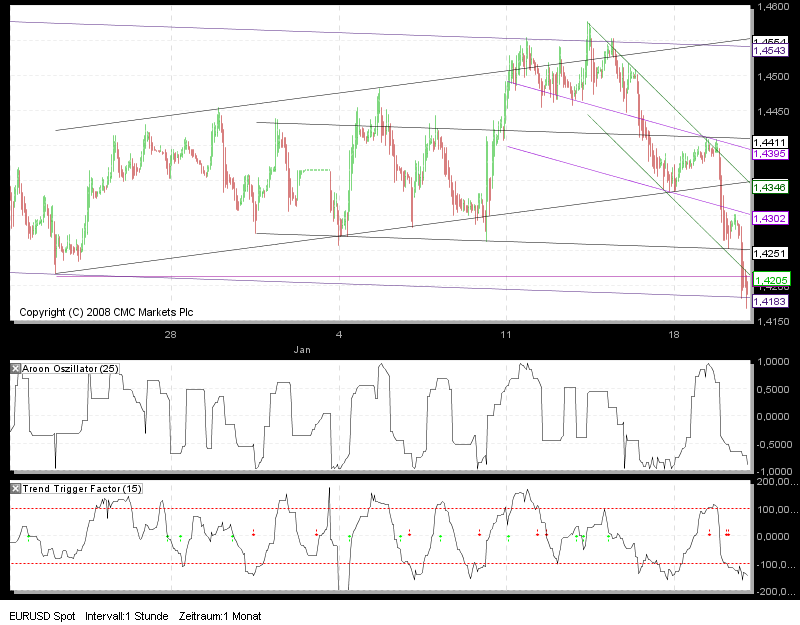Toggle the Aroon Oszillator (25) title label
800x625 pixels.
pyautogui.click(x=70, y=367)
